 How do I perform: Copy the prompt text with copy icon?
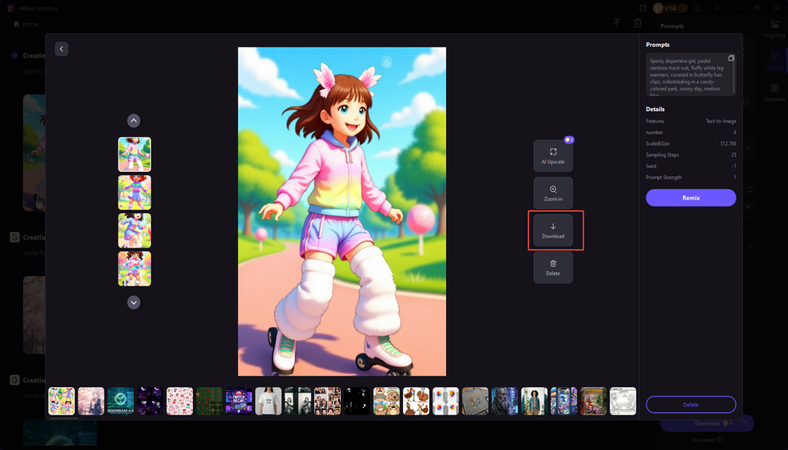tap(731, 59)
